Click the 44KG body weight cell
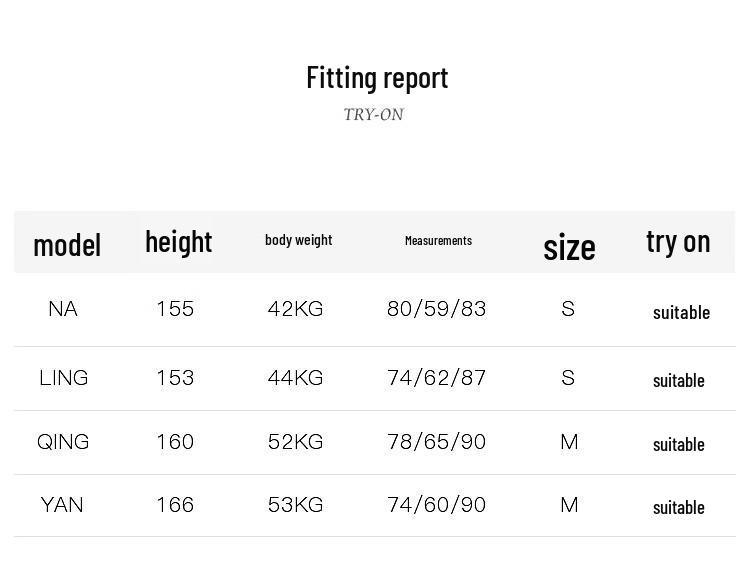 pyautogui.click(x=295, y=378)
